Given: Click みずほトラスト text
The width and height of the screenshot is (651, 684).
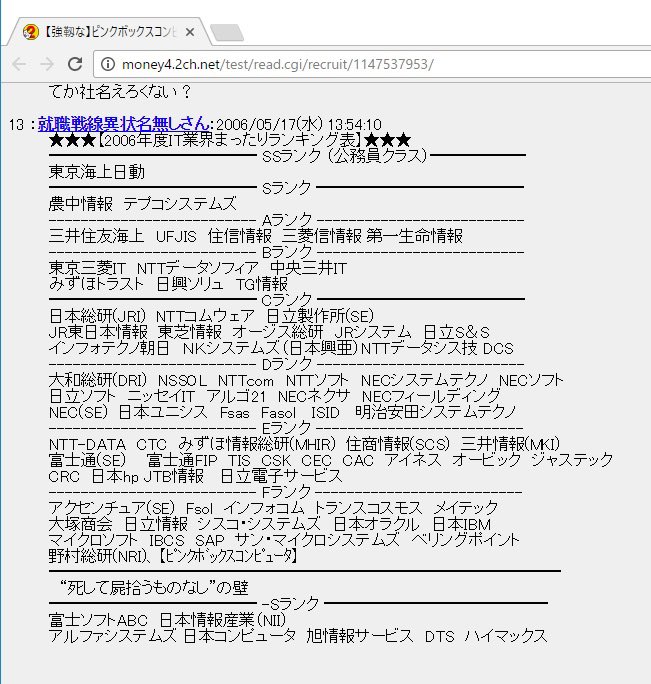Looking at the screenshot, I should click(x=96, y=284).
